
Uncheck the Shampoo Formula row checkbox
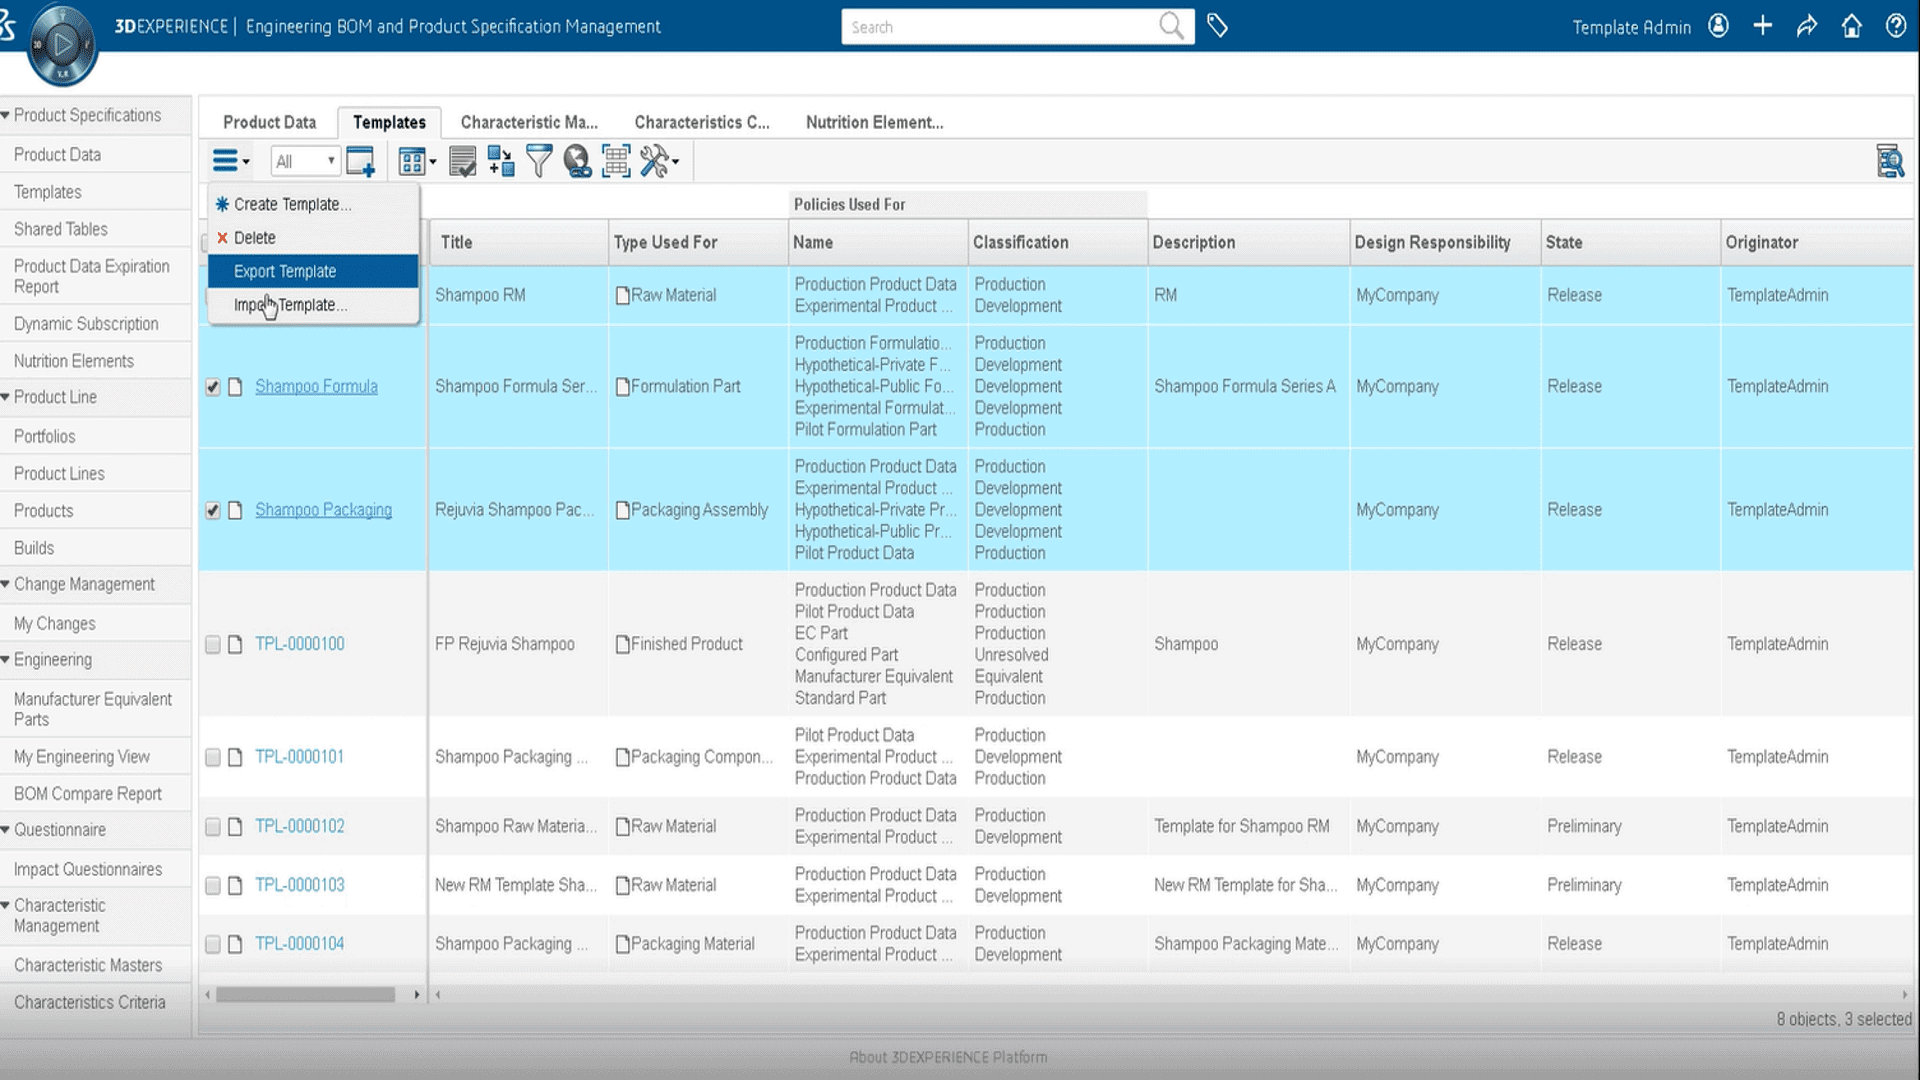(212, 387)
